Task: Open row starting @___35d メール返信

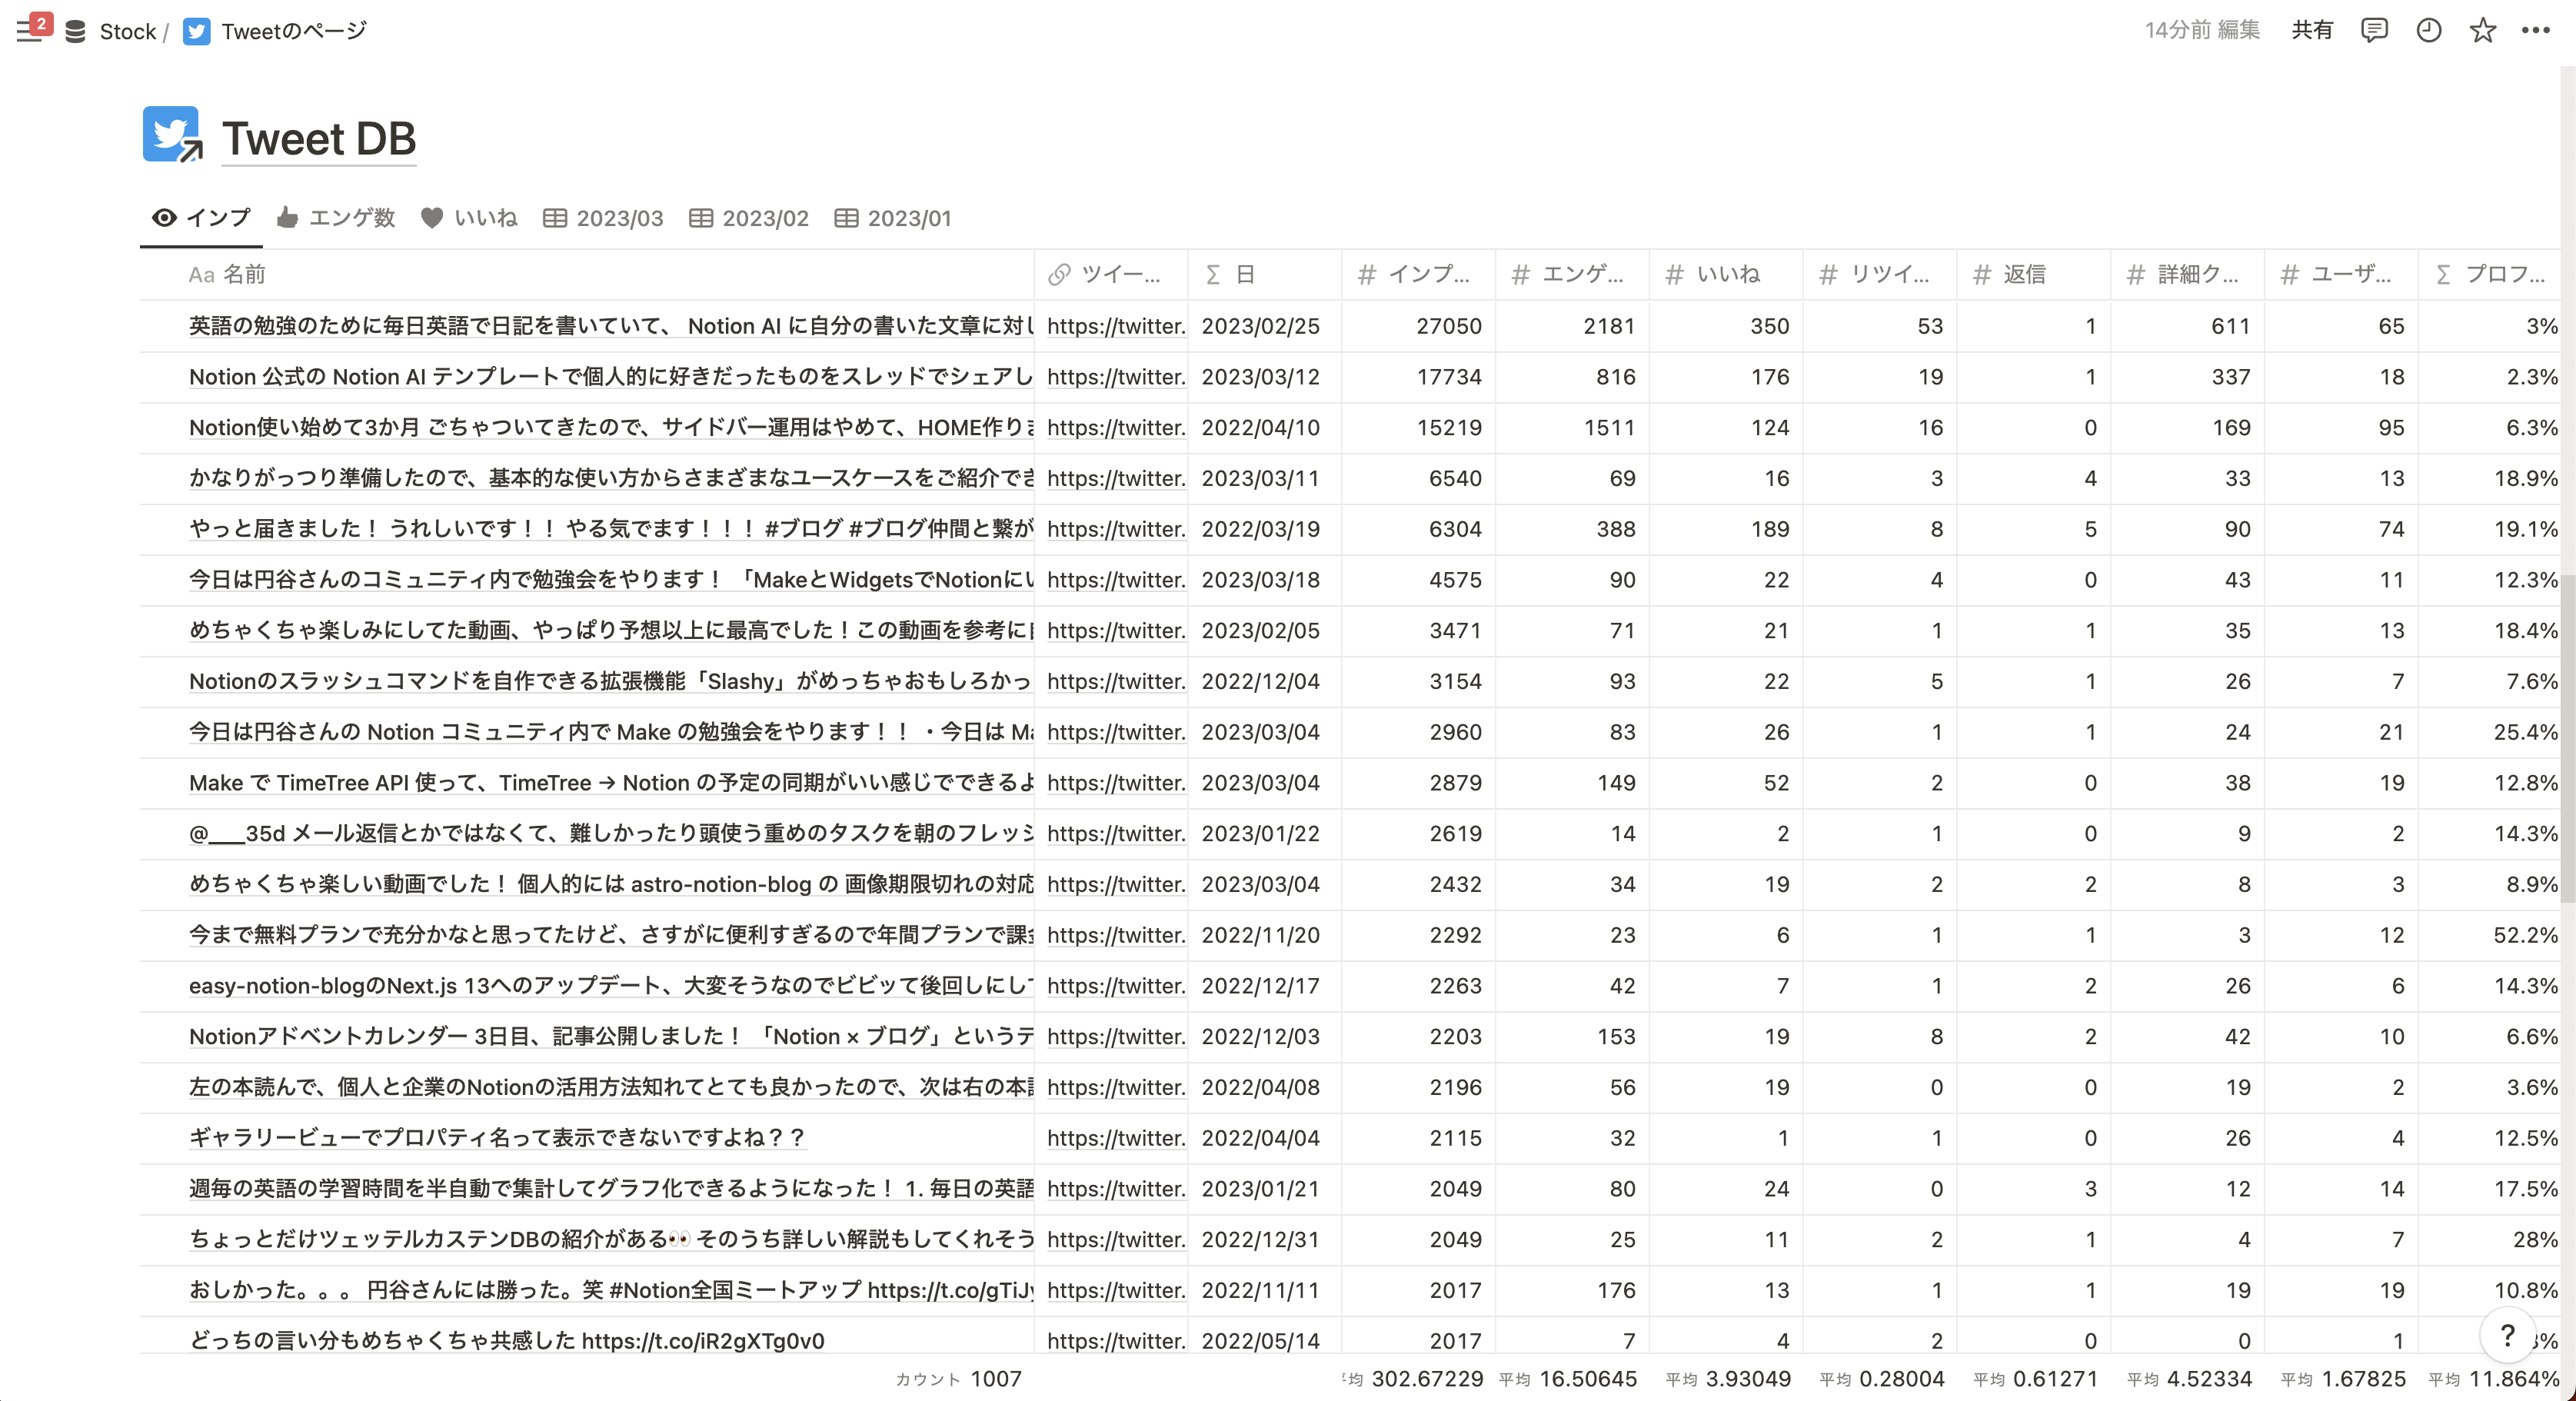Action: (x=611, y=833)
